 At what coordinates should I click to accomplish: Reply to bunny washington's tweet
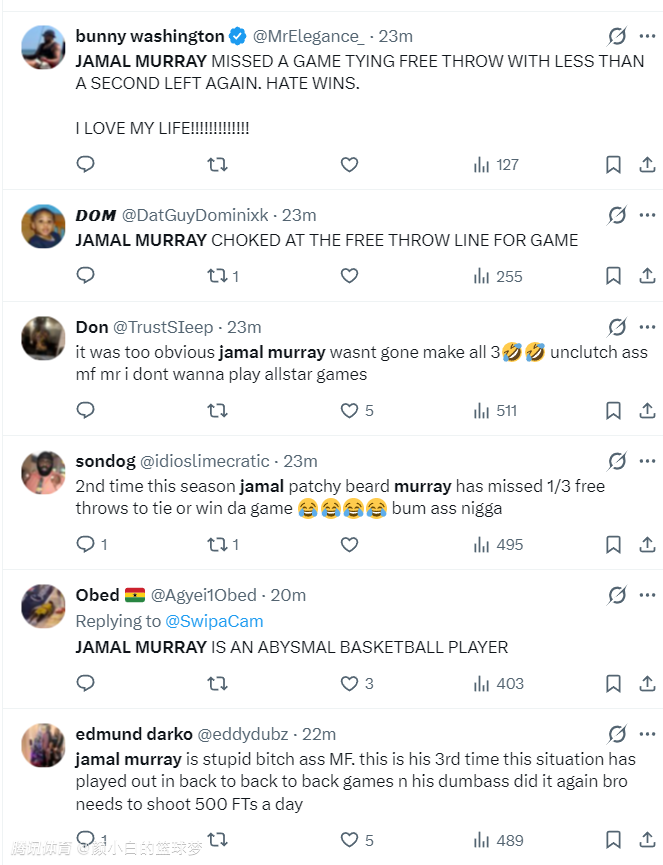tap(86, 165)
